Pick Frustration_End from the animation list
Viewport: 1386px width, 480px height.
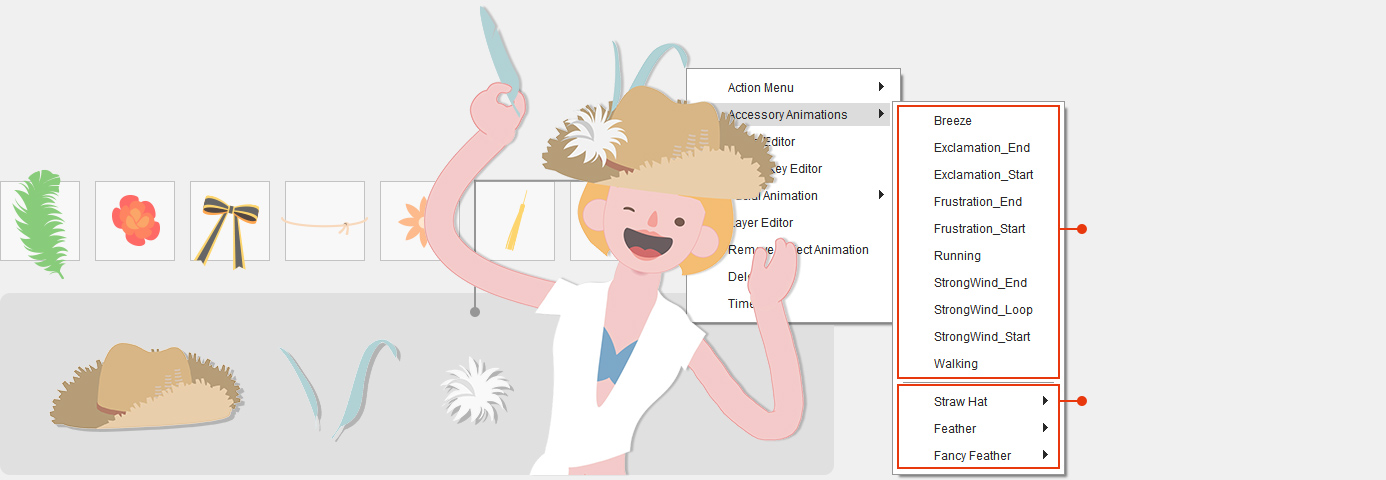click(979, 202)
